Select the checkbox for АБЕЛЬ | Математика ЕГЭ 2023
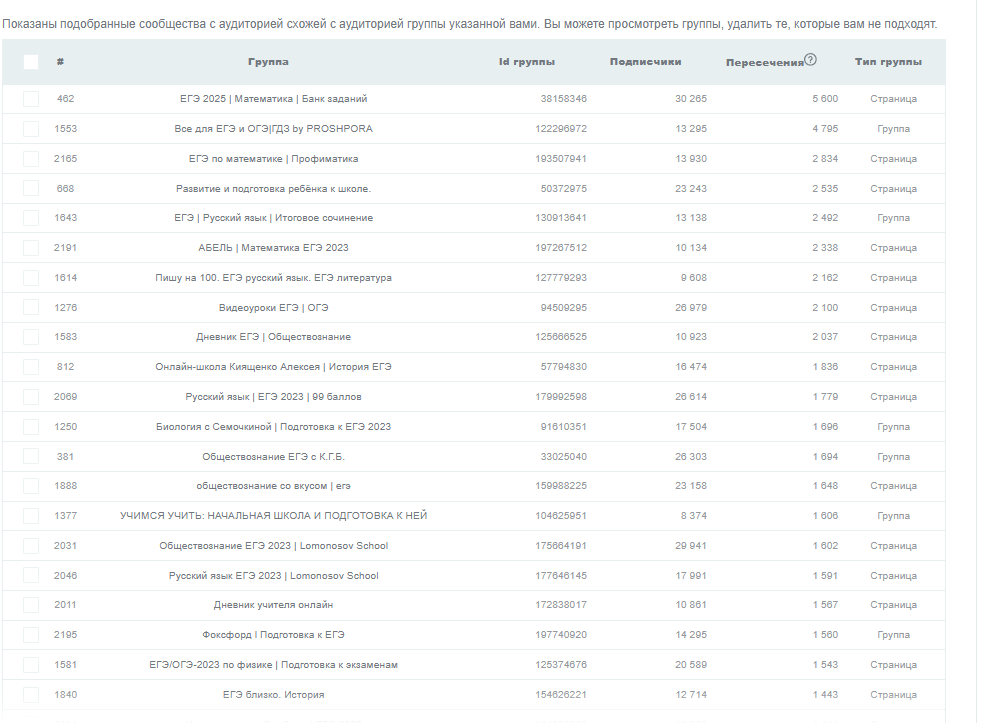Viewport: 995px width, 723px height. [31, 248]
